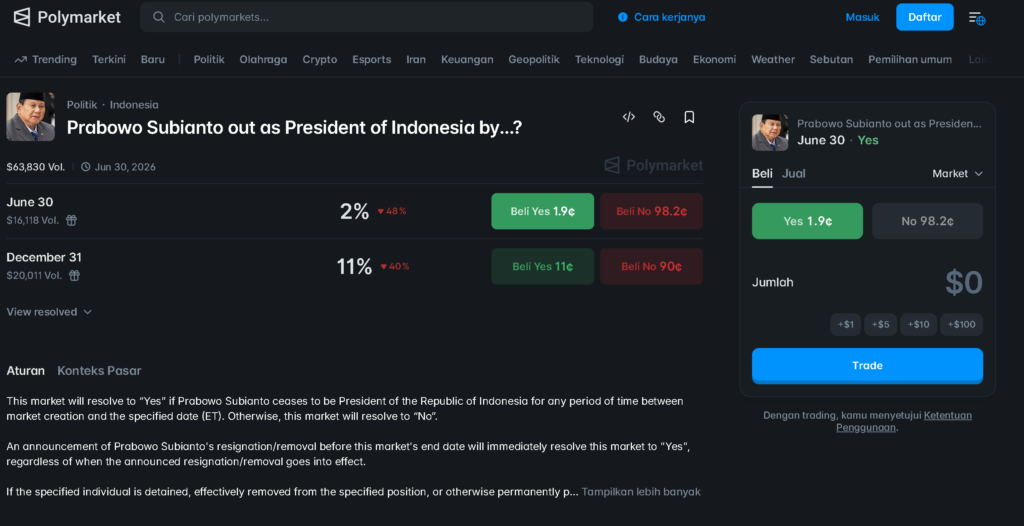This screenshot has height=526, width=1024.
Task: Click the $0 Jumlah amount field
Action: tap(964, 283)
